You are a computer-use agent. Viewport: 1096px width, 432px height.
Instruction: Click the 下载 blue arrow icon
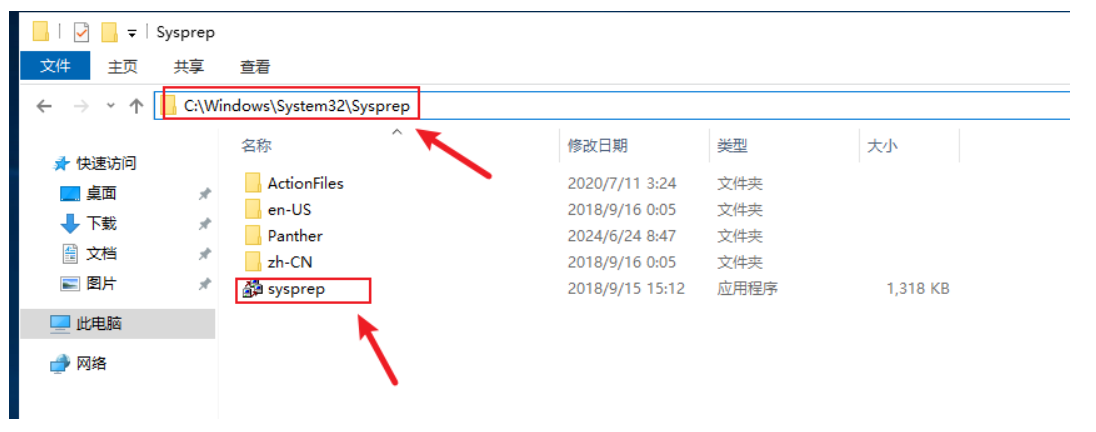(x=70, y=224)
